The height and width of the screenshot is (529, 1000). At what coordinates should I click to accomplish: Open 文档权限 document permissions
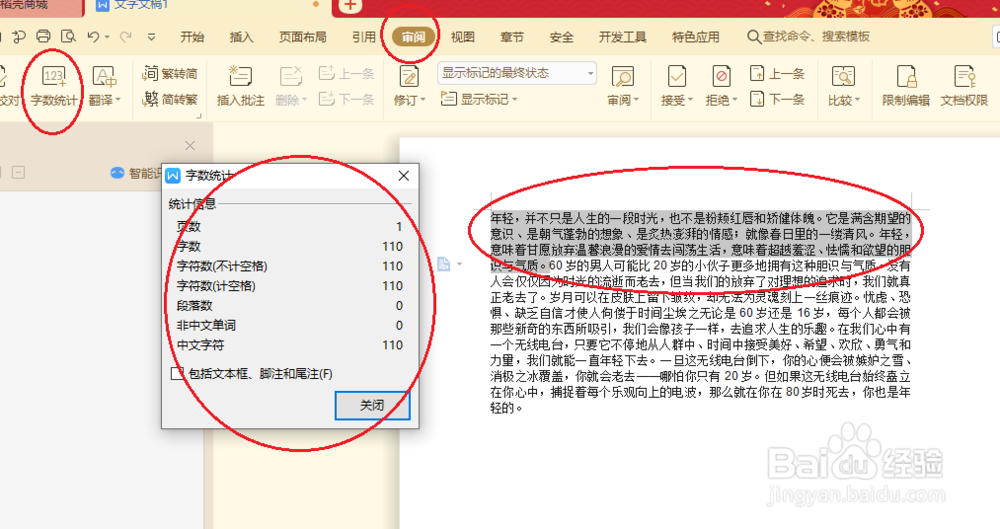[x=964, y=86]
